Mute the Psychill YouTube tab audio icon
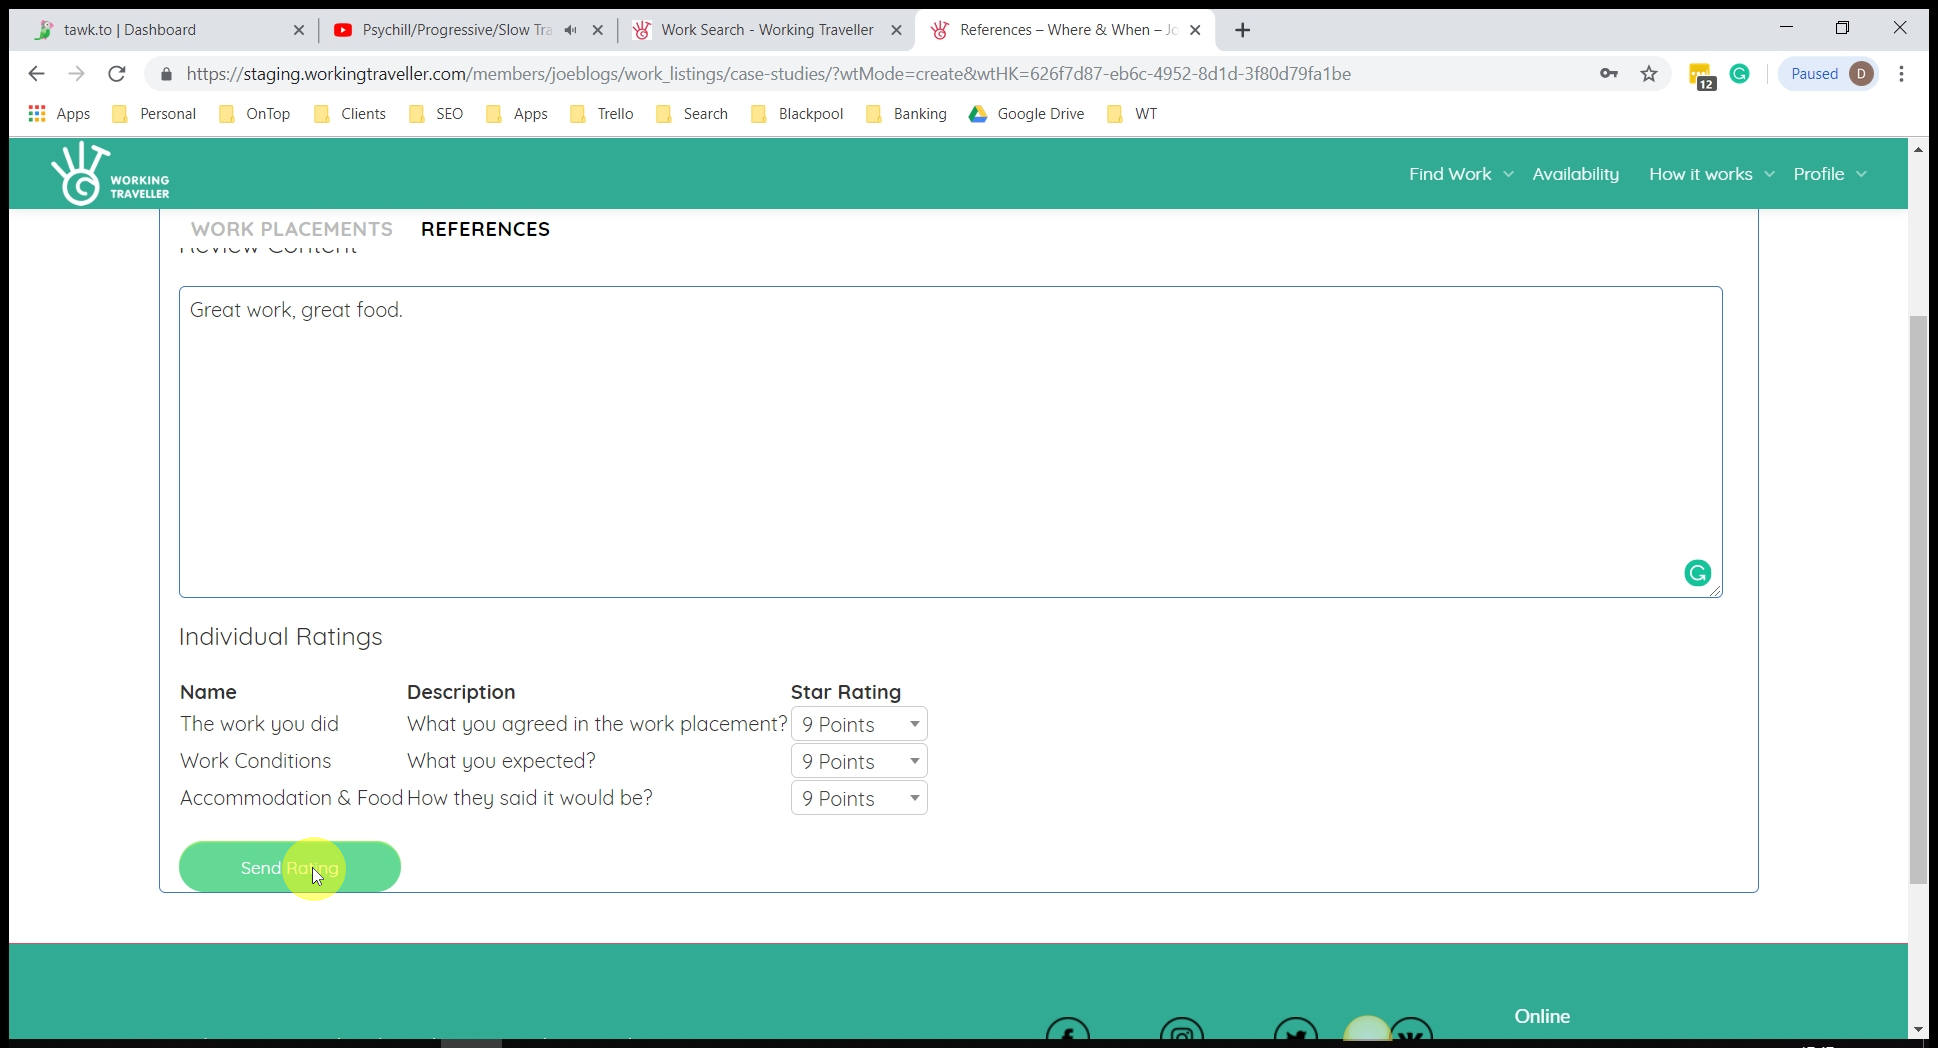 pyautogui.click(x=570, y=30)
